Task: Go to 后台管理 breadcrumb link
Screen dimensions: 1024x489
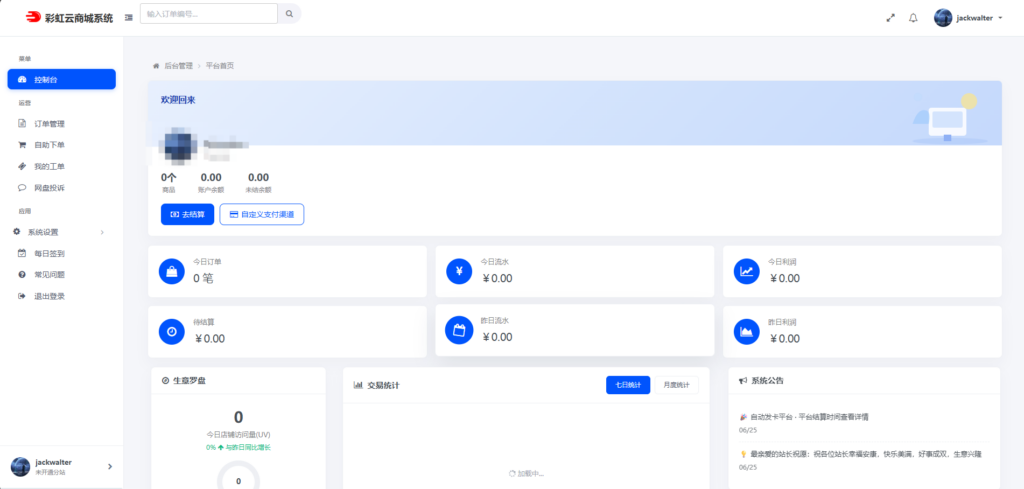Action: (x=178, y=65)
